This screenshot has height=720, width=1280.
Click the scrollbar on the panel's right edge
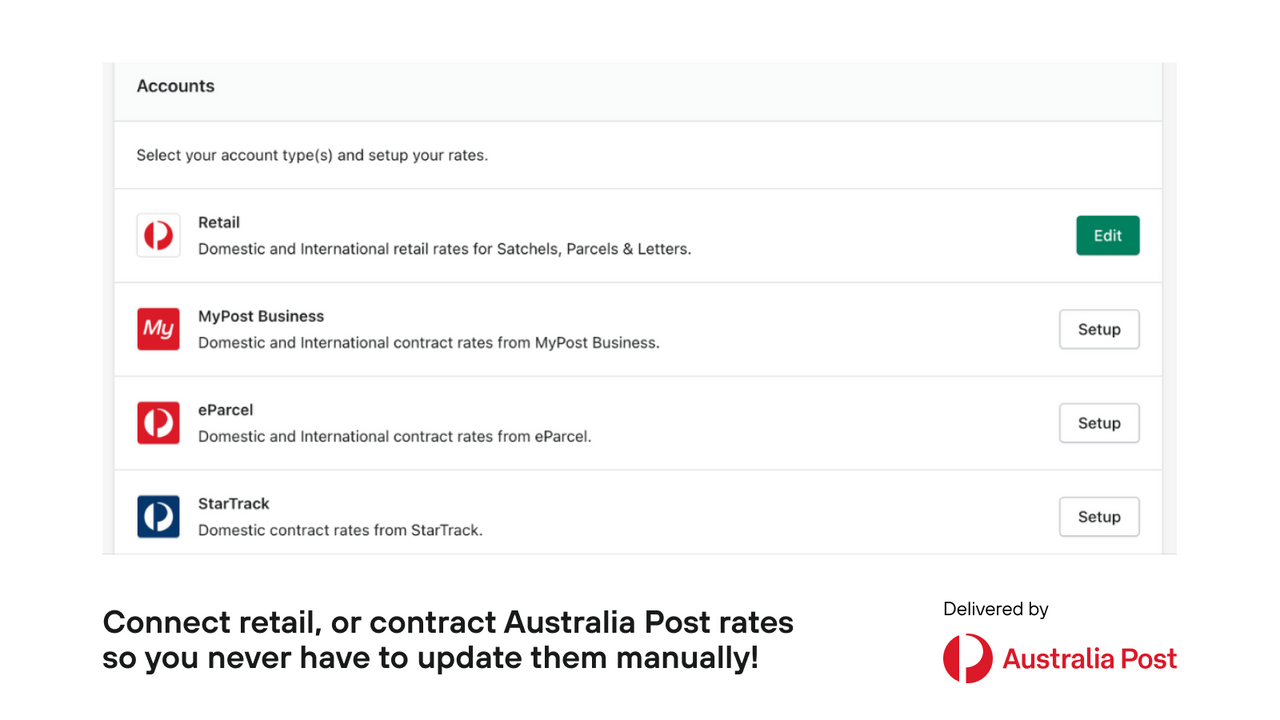point(1168,300)
